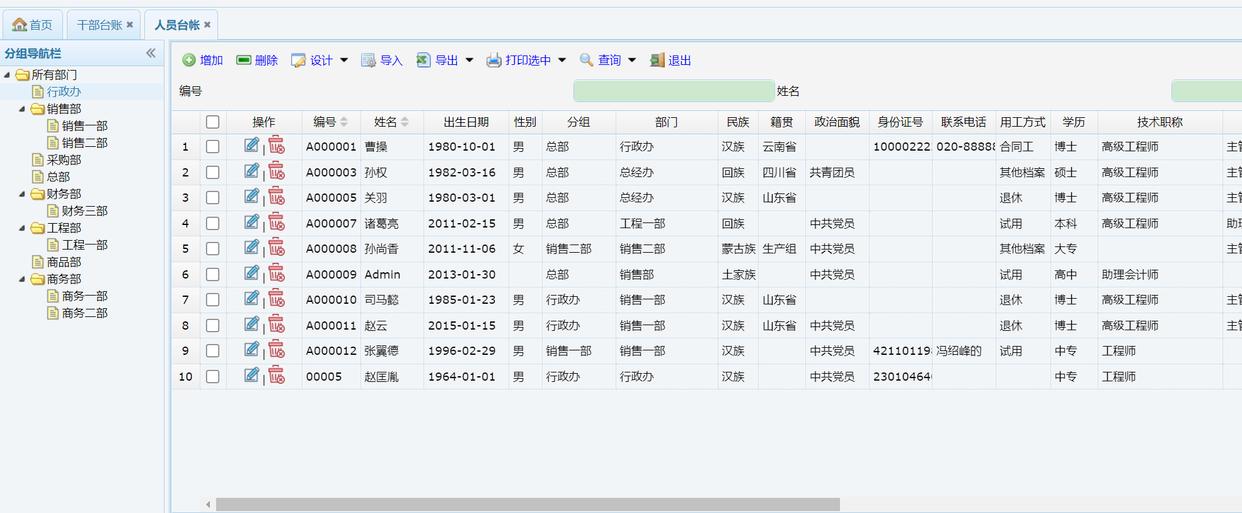Click the delete trash icon for 孙权 row
The width and height of the screenshot is (1242, 513).
pyautogui.click(x=276, y=172)
